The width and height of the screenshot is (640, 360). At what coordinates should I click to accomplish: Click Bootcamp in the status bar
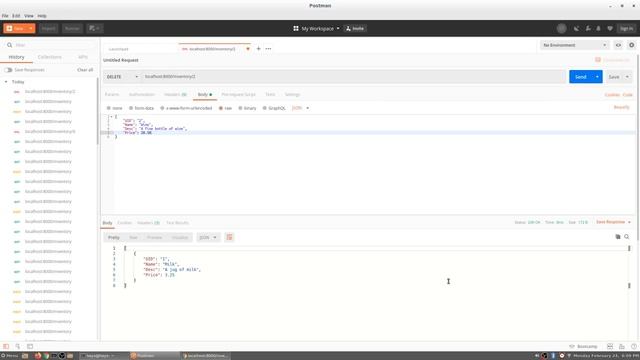[584, 347]
